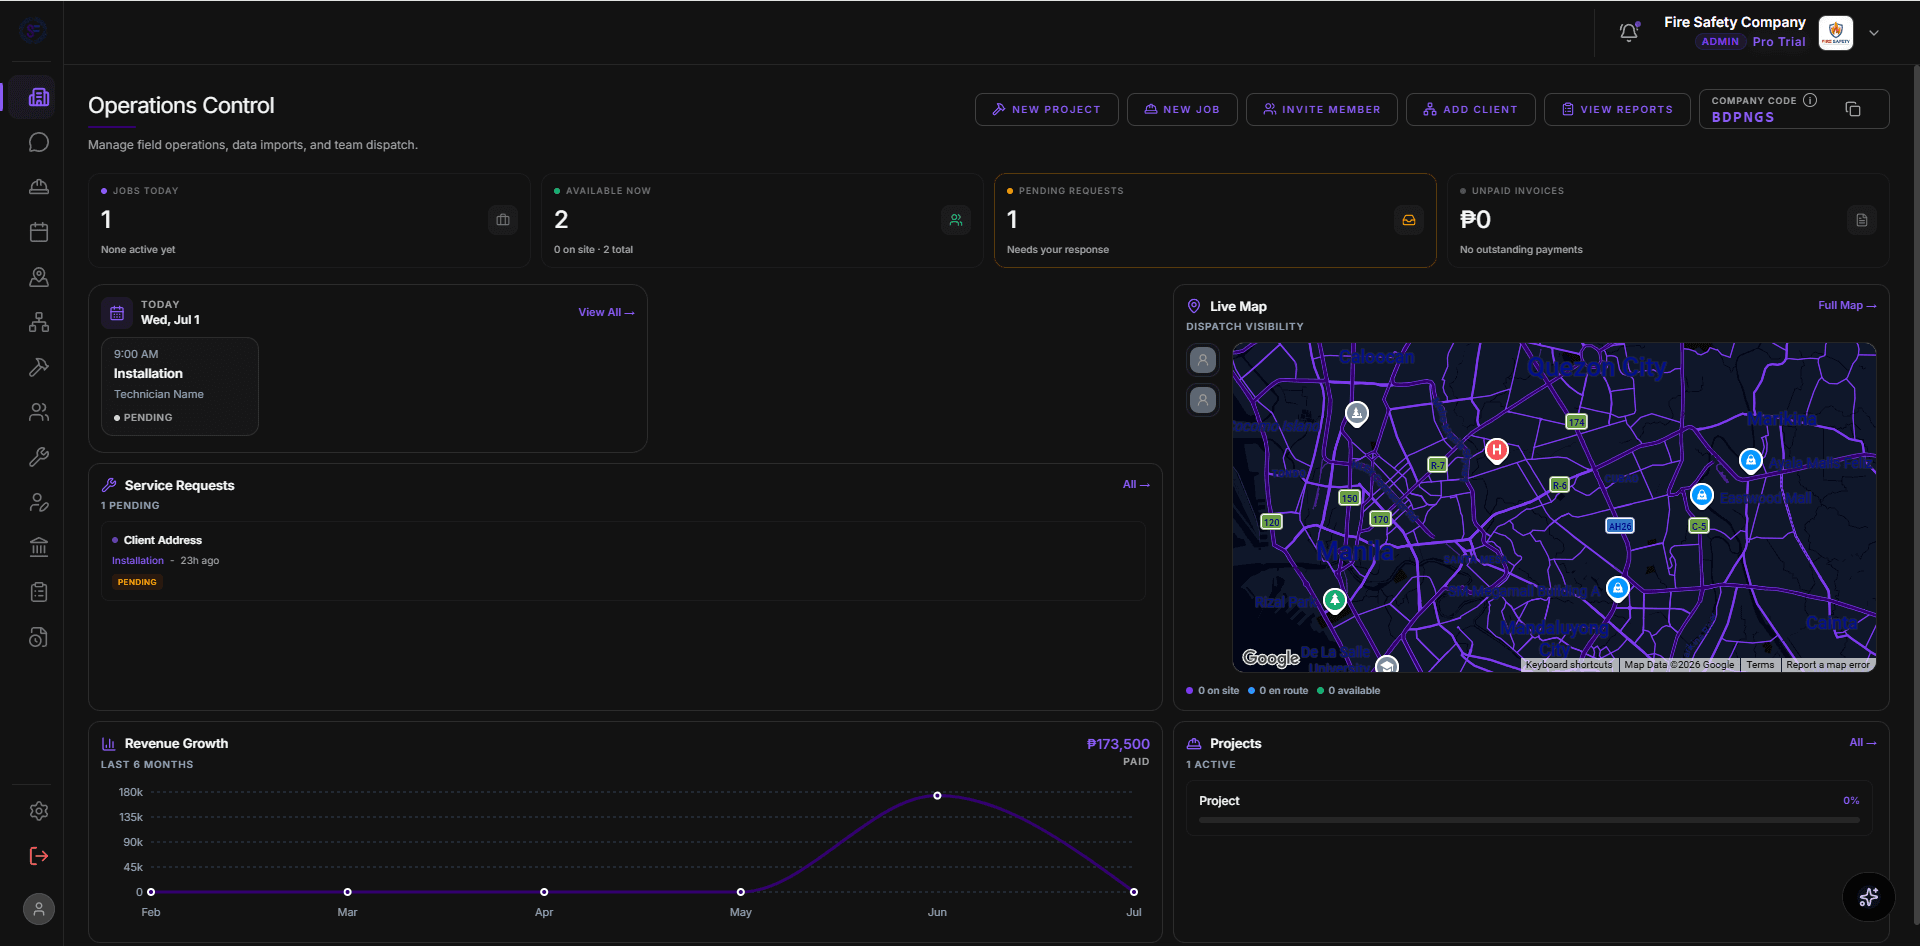Open the Full Map link
Screen dimensions: 1920x946
1847,305
